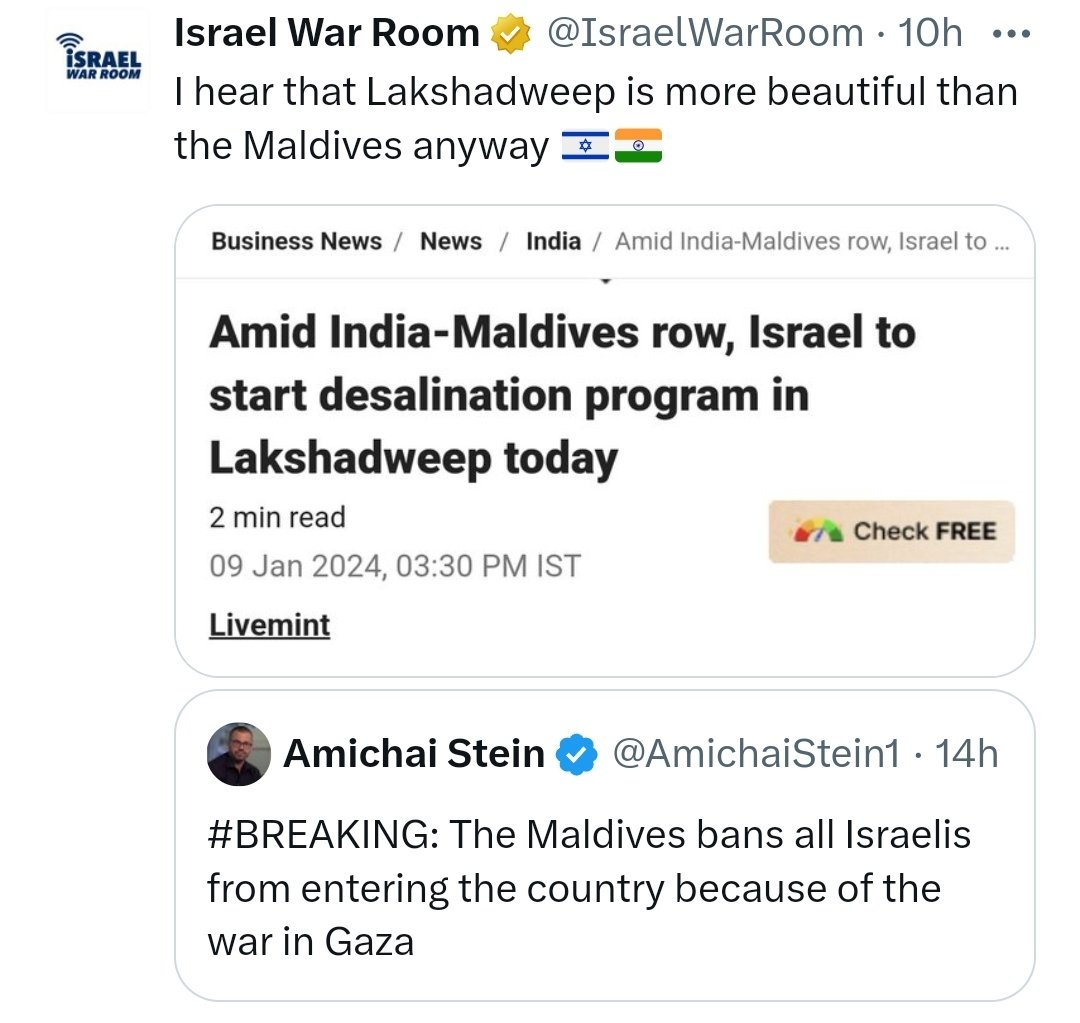The image size is (1080, 1023).
Task: Click Amichai Stein's blue verified badge
Action: (x=577, y=754)
